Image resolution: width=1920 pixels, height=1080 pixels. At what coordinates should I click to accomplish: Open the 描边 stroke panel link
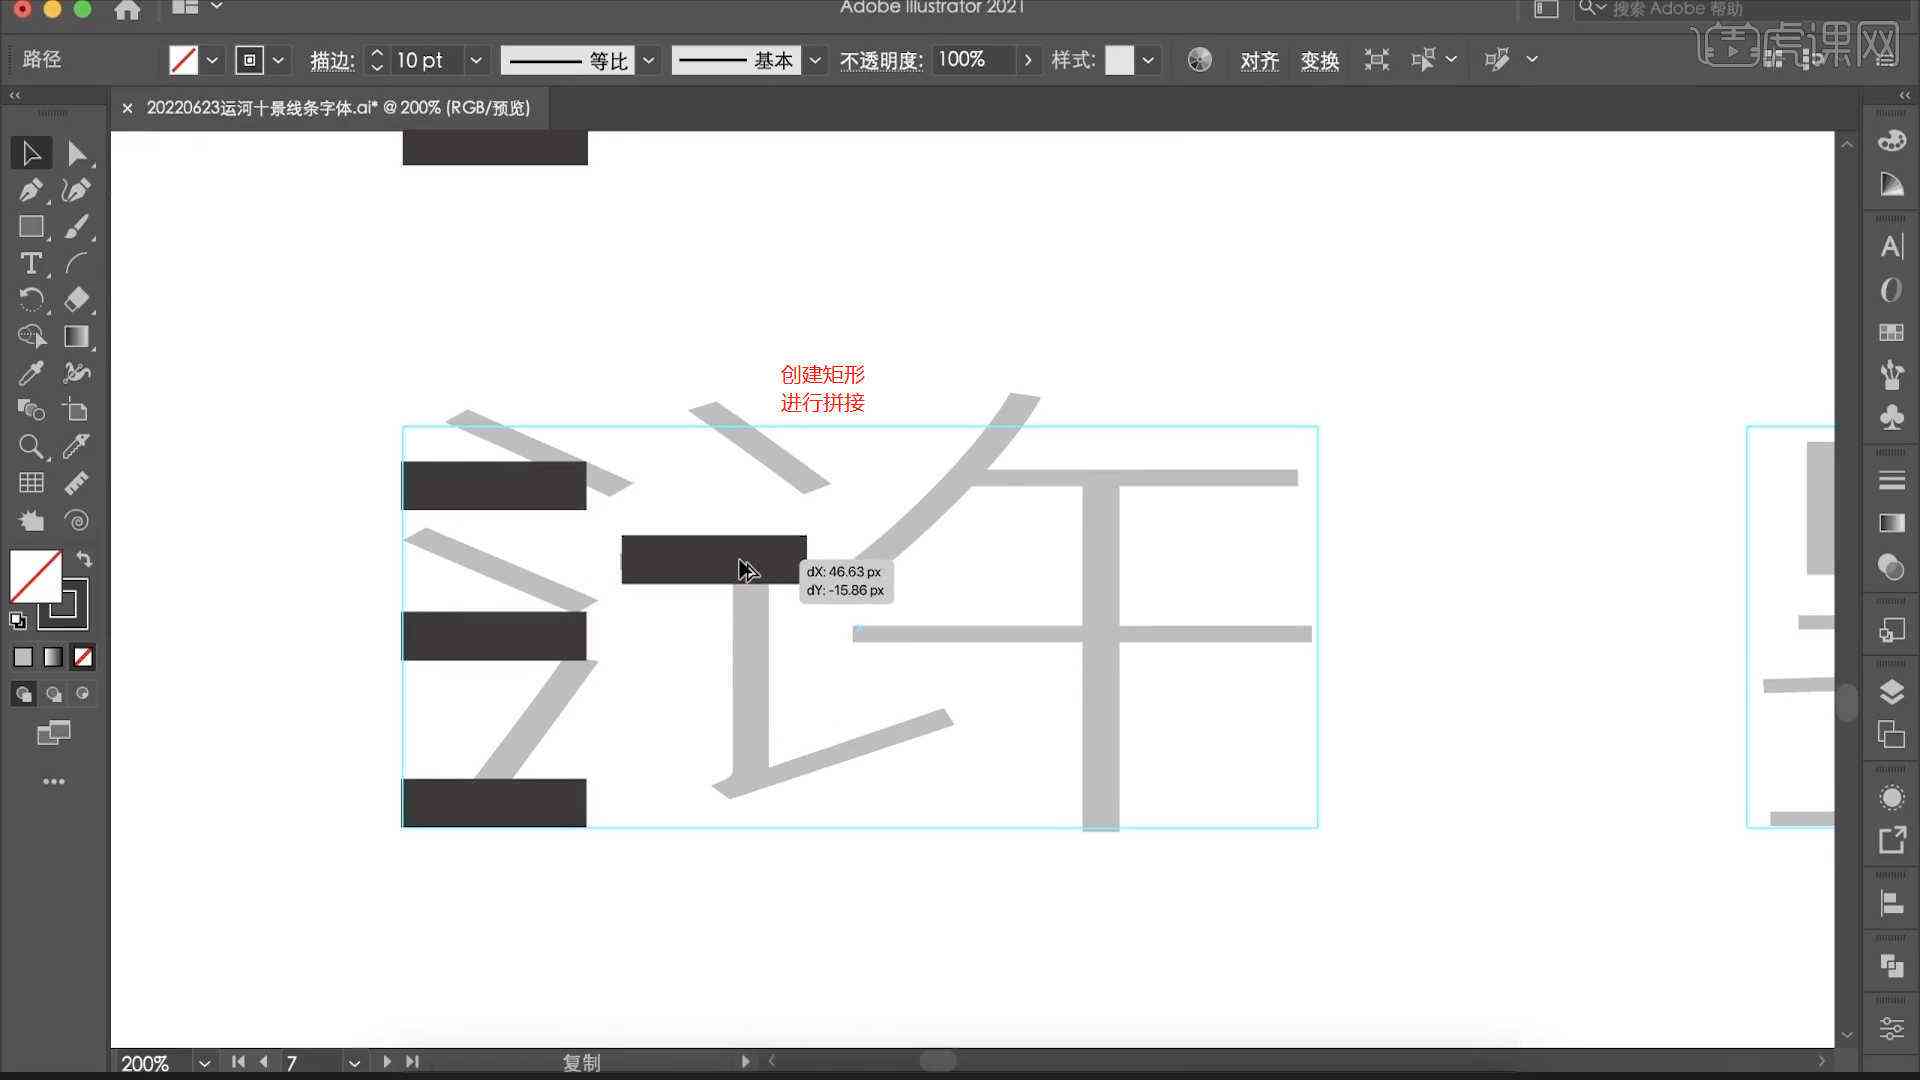[x=332, y=61]
